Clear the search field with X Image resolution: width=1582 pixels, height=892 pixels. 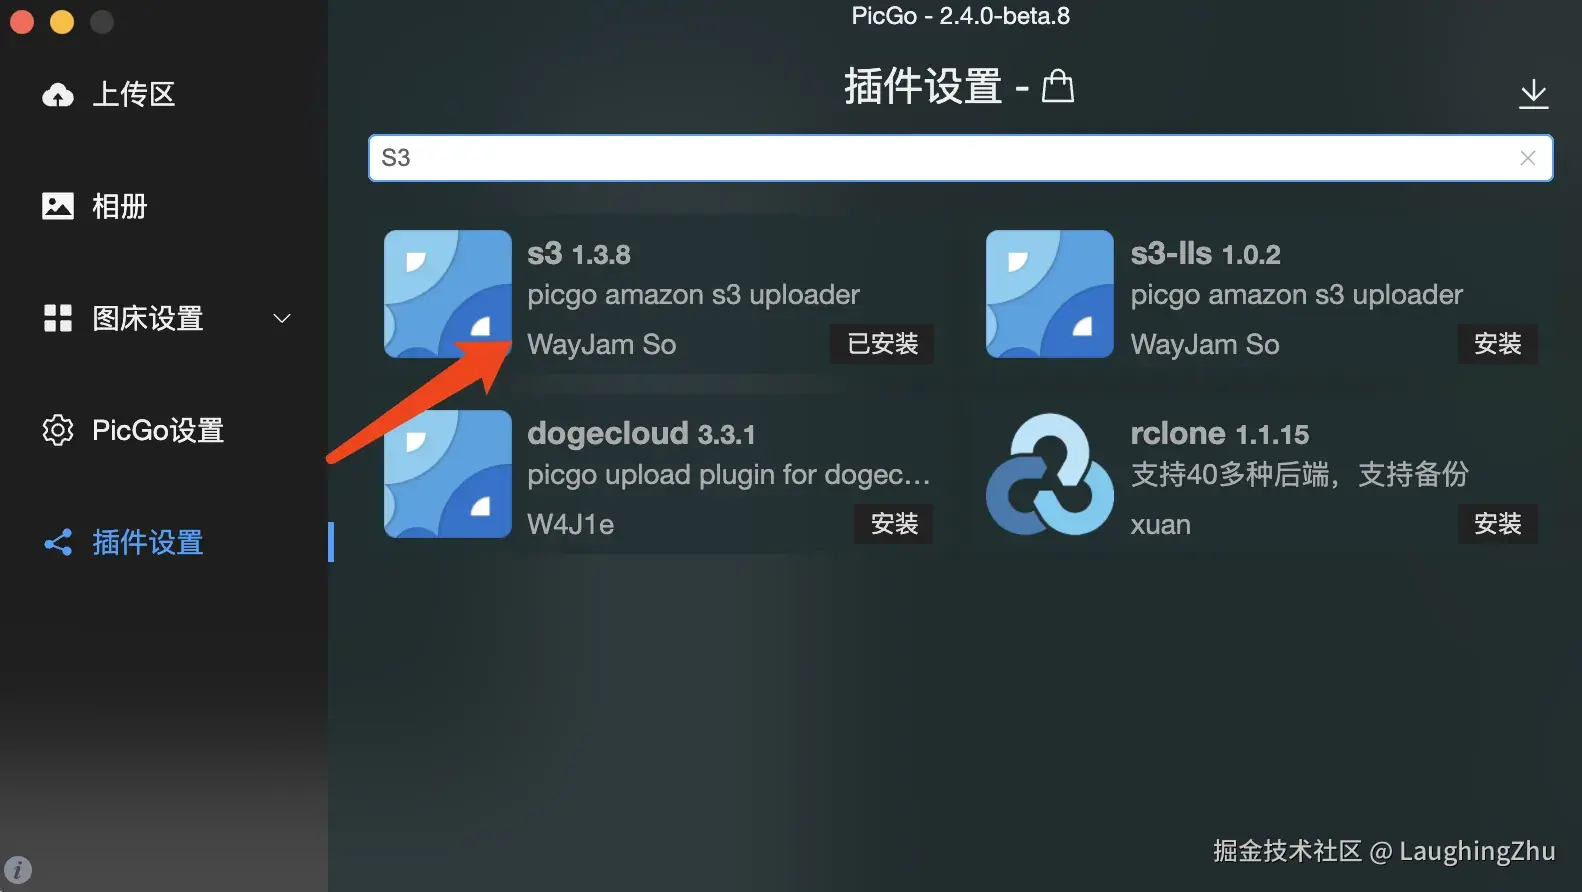pos(1527,158)
